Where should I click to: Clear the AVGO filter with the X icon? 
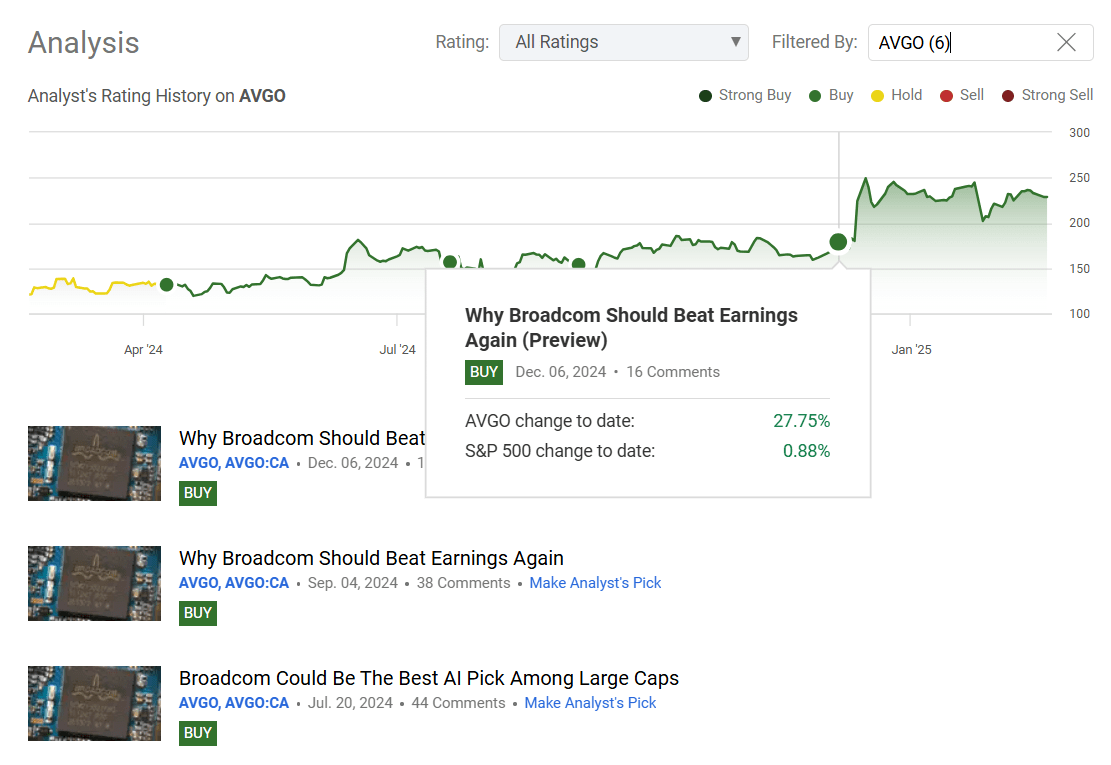(x=1066, y=42)
